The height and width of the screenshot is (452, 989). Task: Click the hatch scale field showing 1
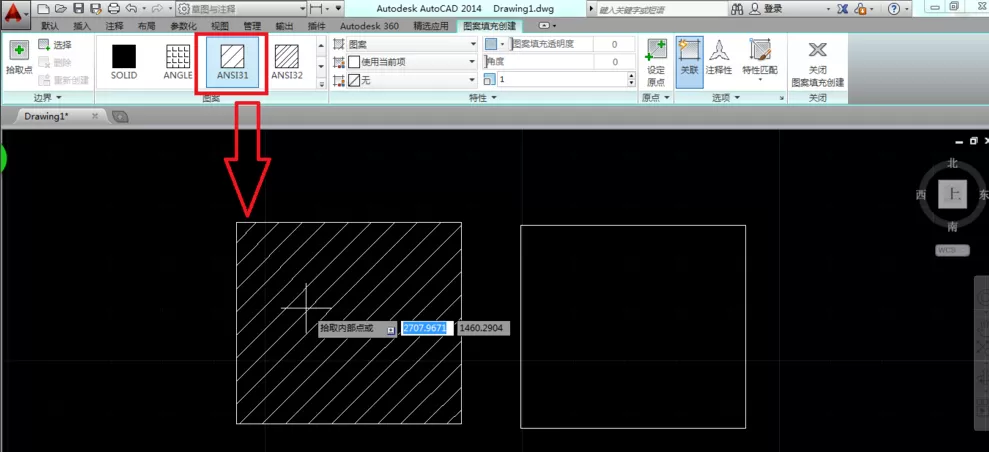click(x=561, y=79)
